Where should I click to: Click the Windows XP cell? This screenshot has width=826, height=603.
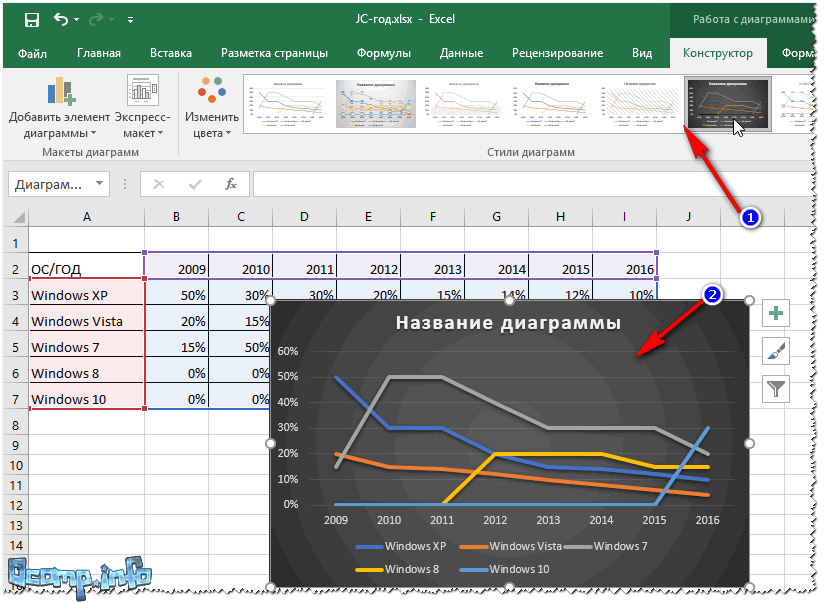86,294
